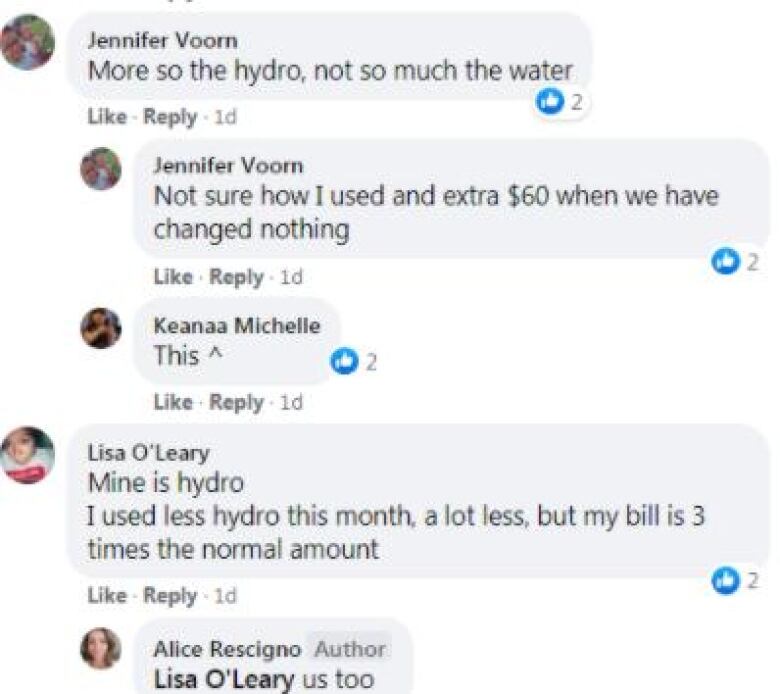Viewport: 780px width, 694px height.
Task: Open Jennifer Voorn's top comment profile picture
Action: click(x=27, y=44)
